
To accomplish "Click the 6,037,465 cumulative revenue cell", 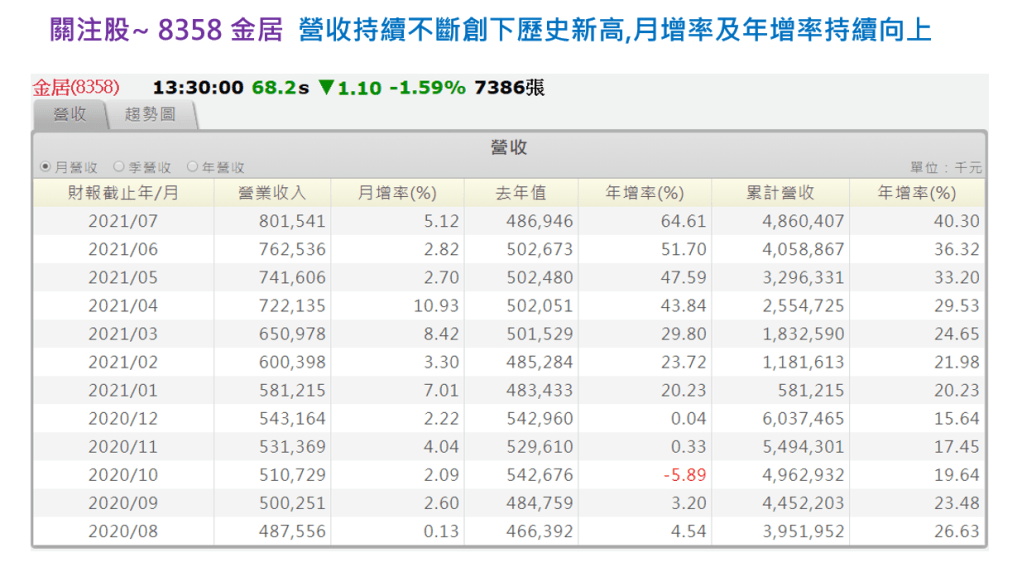I will (x=803, y=419).
